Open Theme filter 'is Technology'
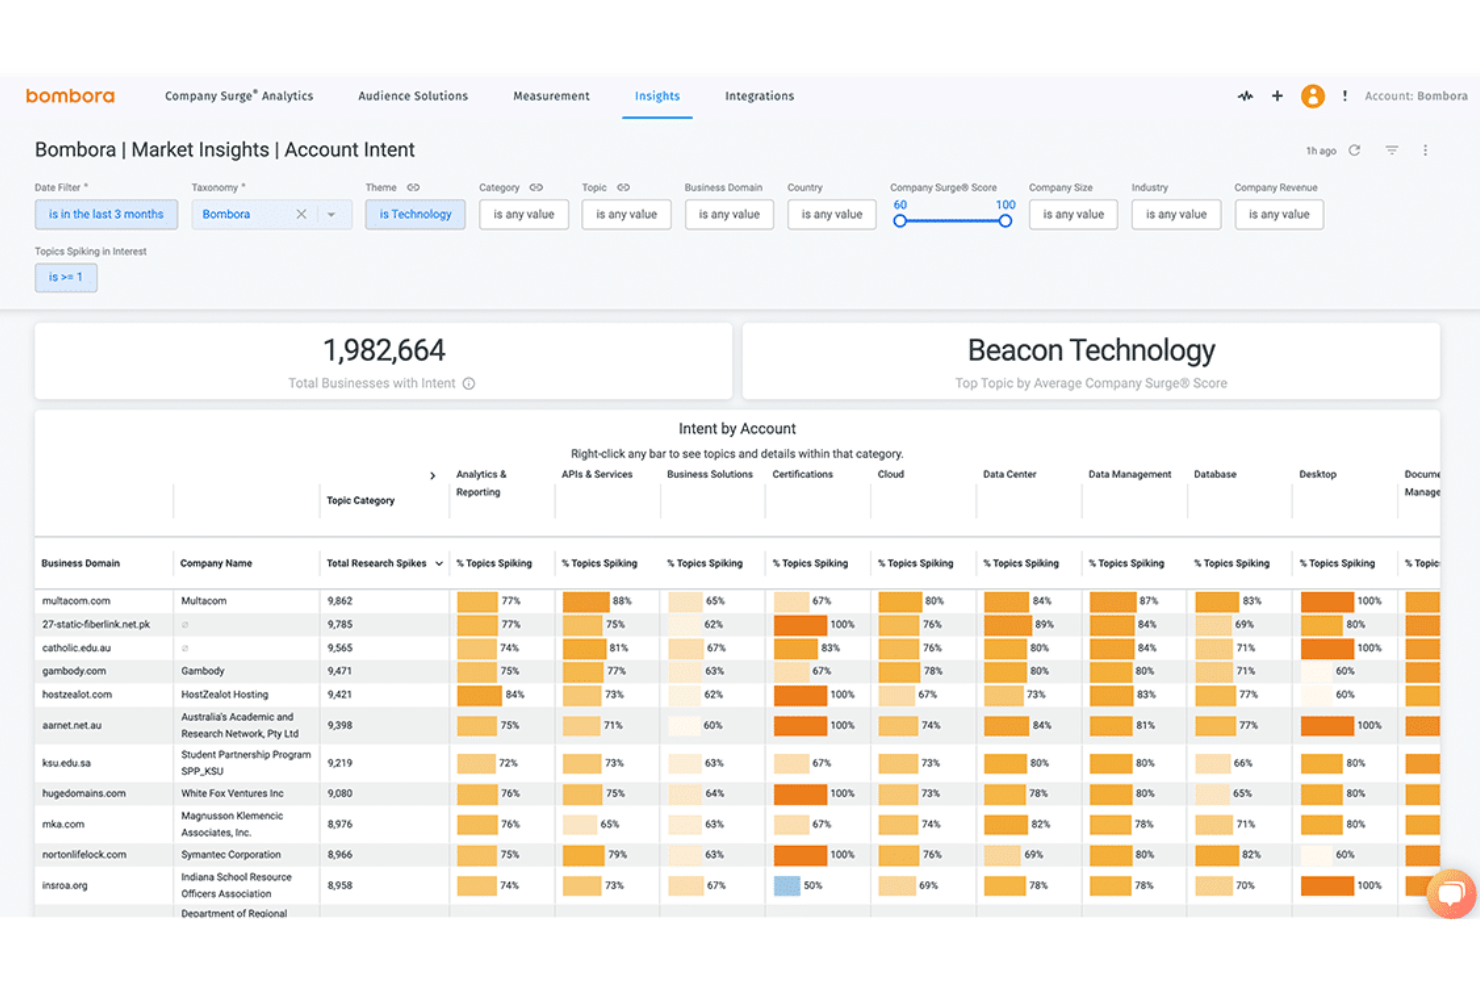The image size is (1480, 987). pyautogui.click(x=415, y=214)
